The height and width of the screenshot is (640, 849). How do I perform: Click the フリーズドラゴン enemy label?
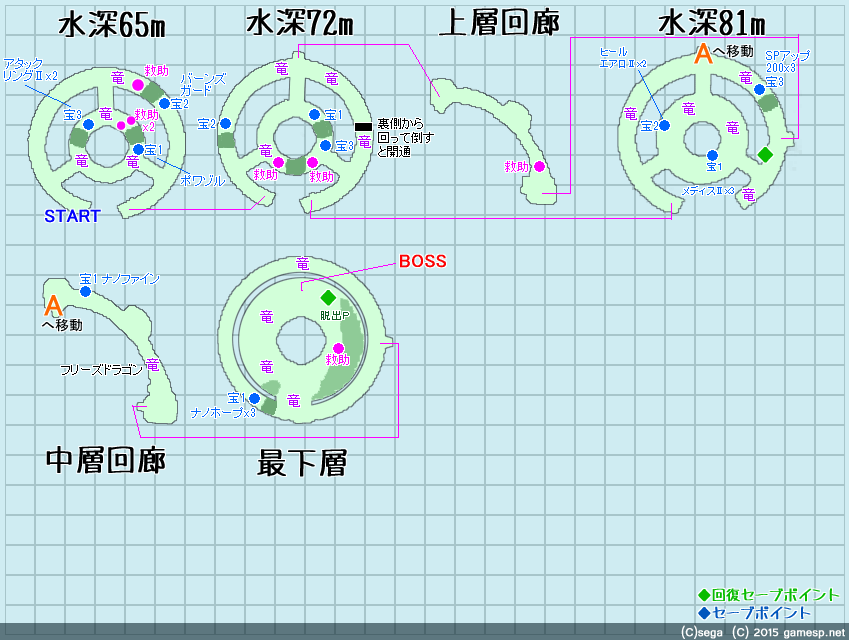coord(101,370)
